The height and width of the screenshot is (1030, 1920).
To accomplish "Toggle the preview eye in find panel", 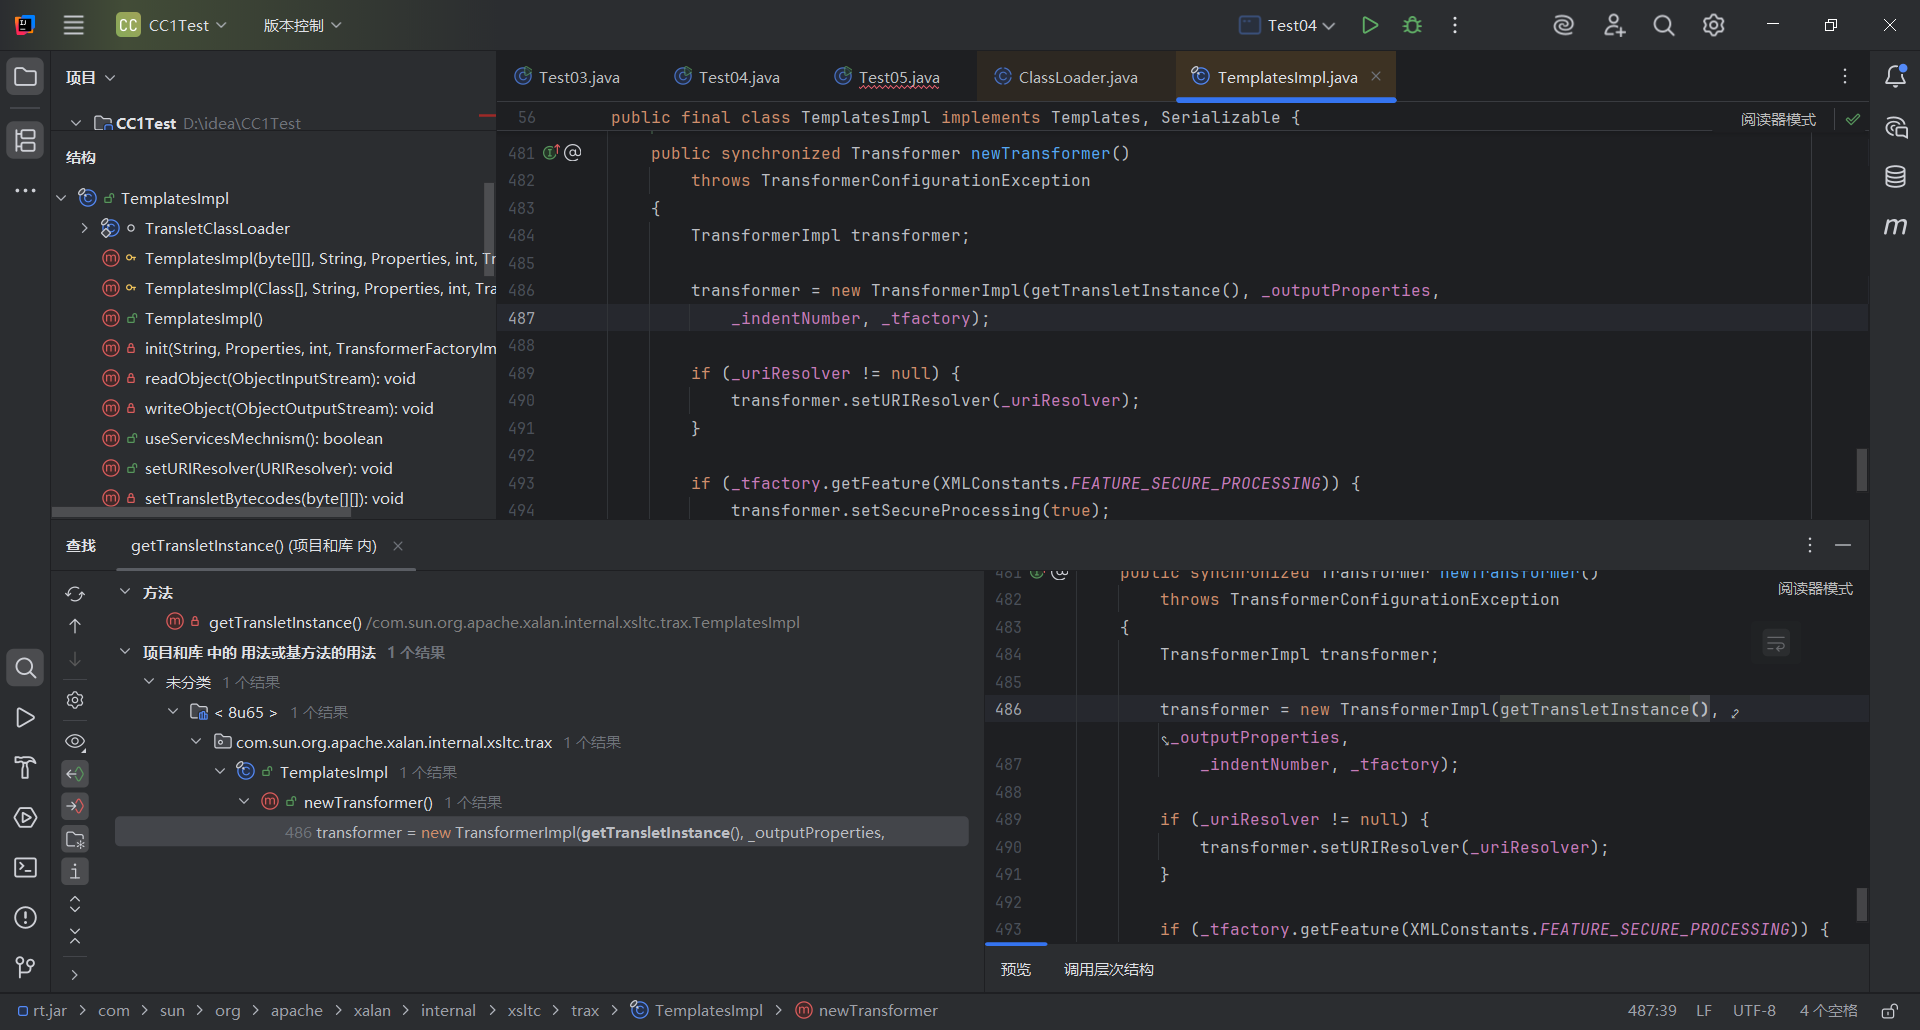I will pos(75,742).
